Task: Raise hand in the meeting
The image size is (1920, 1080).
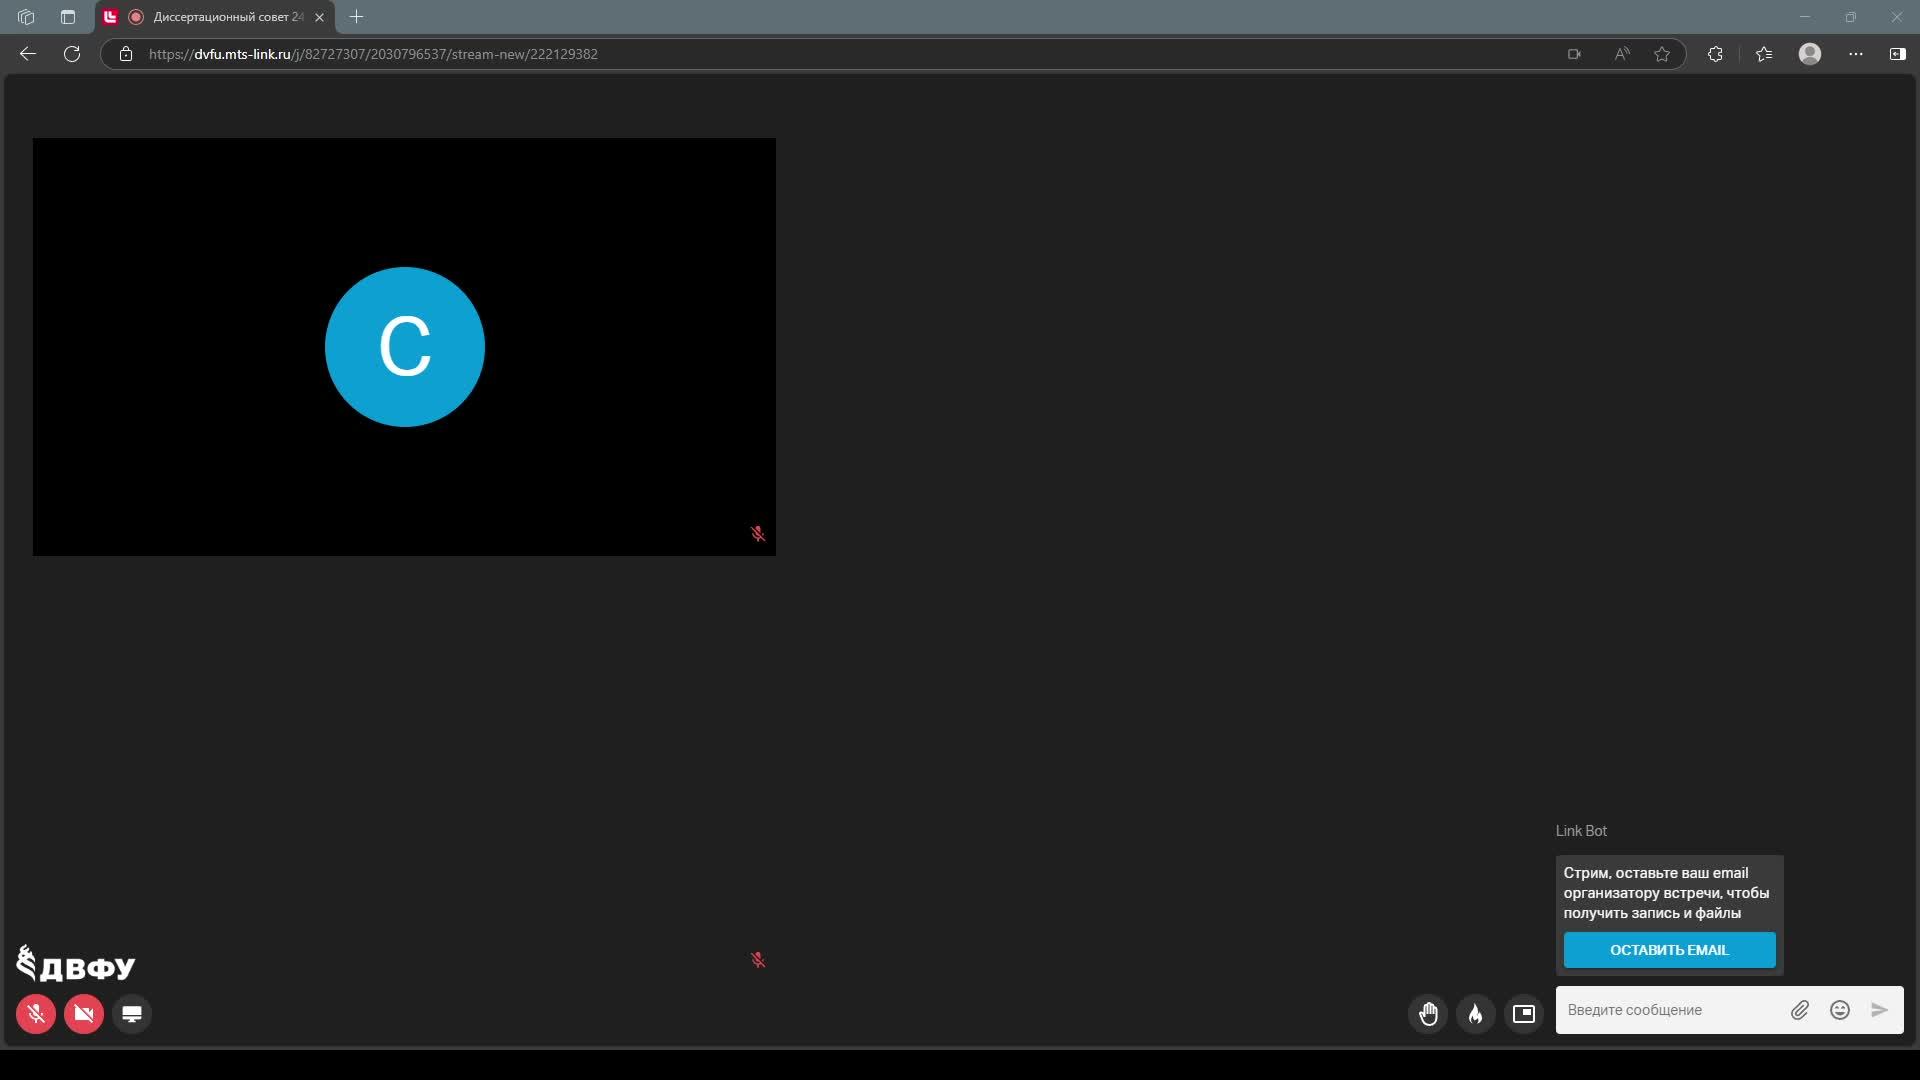Action: [1428, 1014]
